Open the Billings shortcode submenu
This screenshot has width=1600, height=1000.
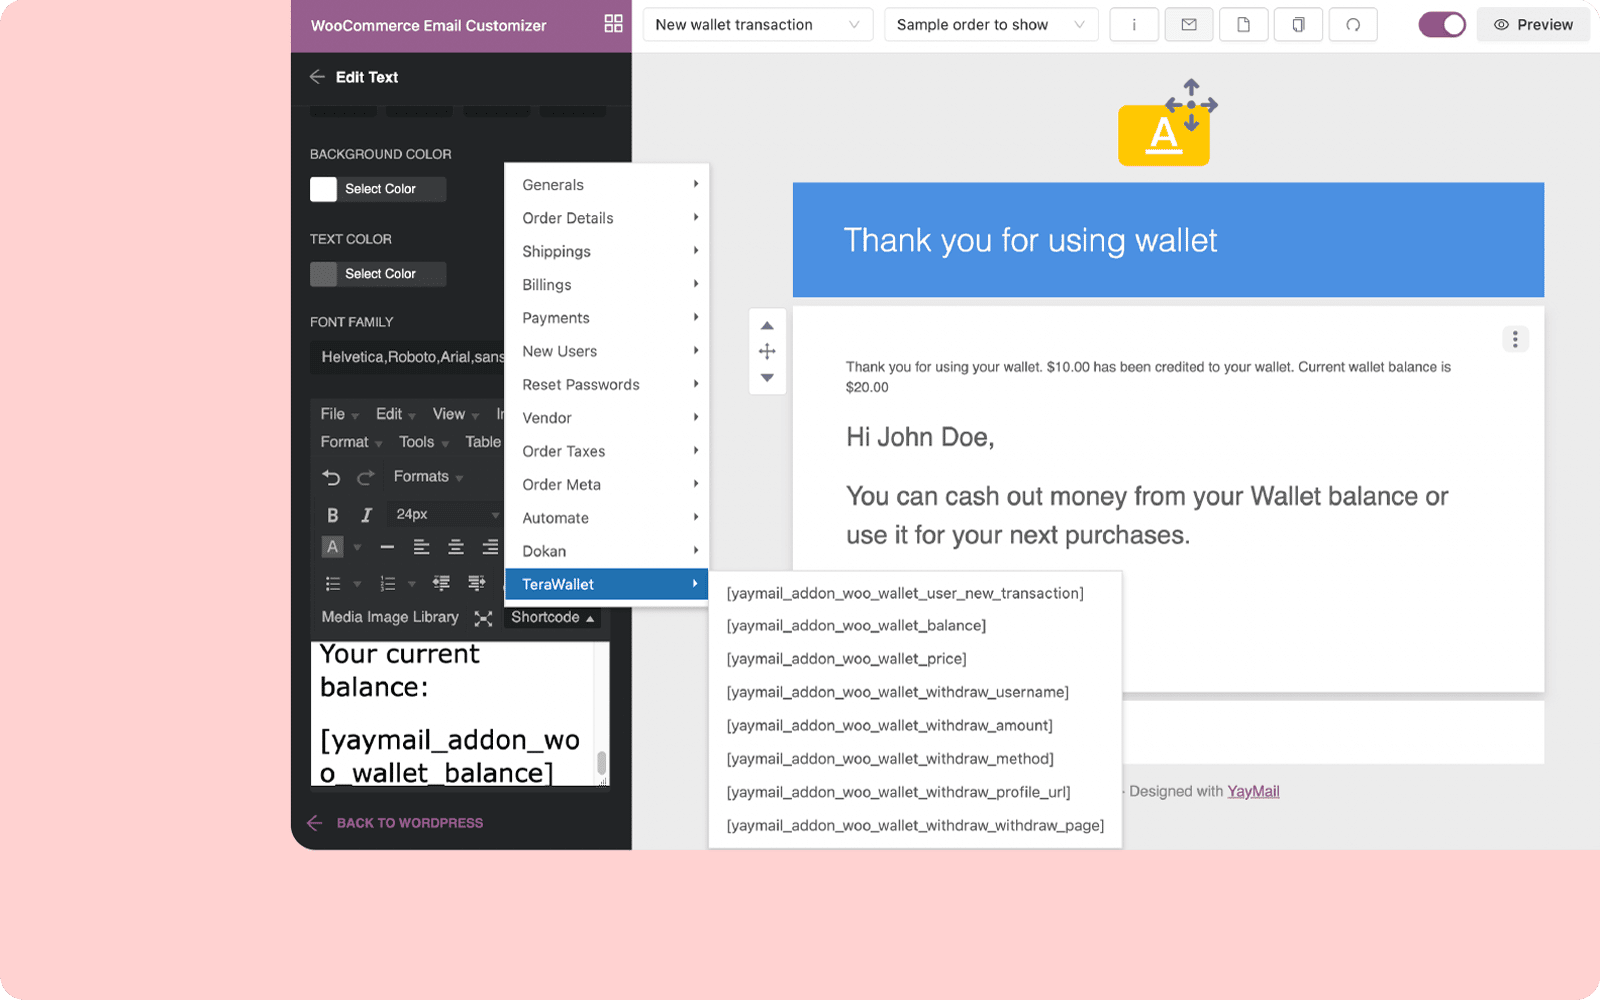tap(607, 285)
